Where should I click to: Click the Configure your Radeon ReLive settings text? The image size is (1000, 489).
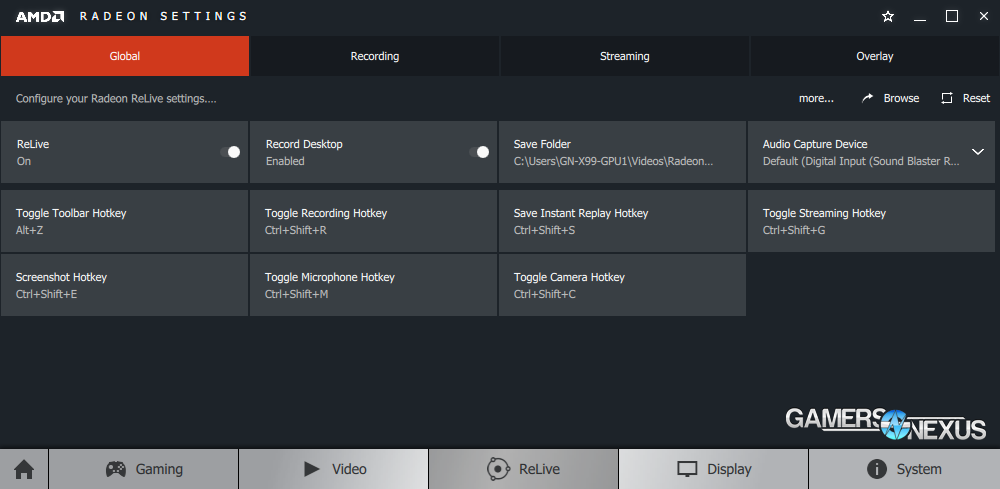tap(116, 99)
